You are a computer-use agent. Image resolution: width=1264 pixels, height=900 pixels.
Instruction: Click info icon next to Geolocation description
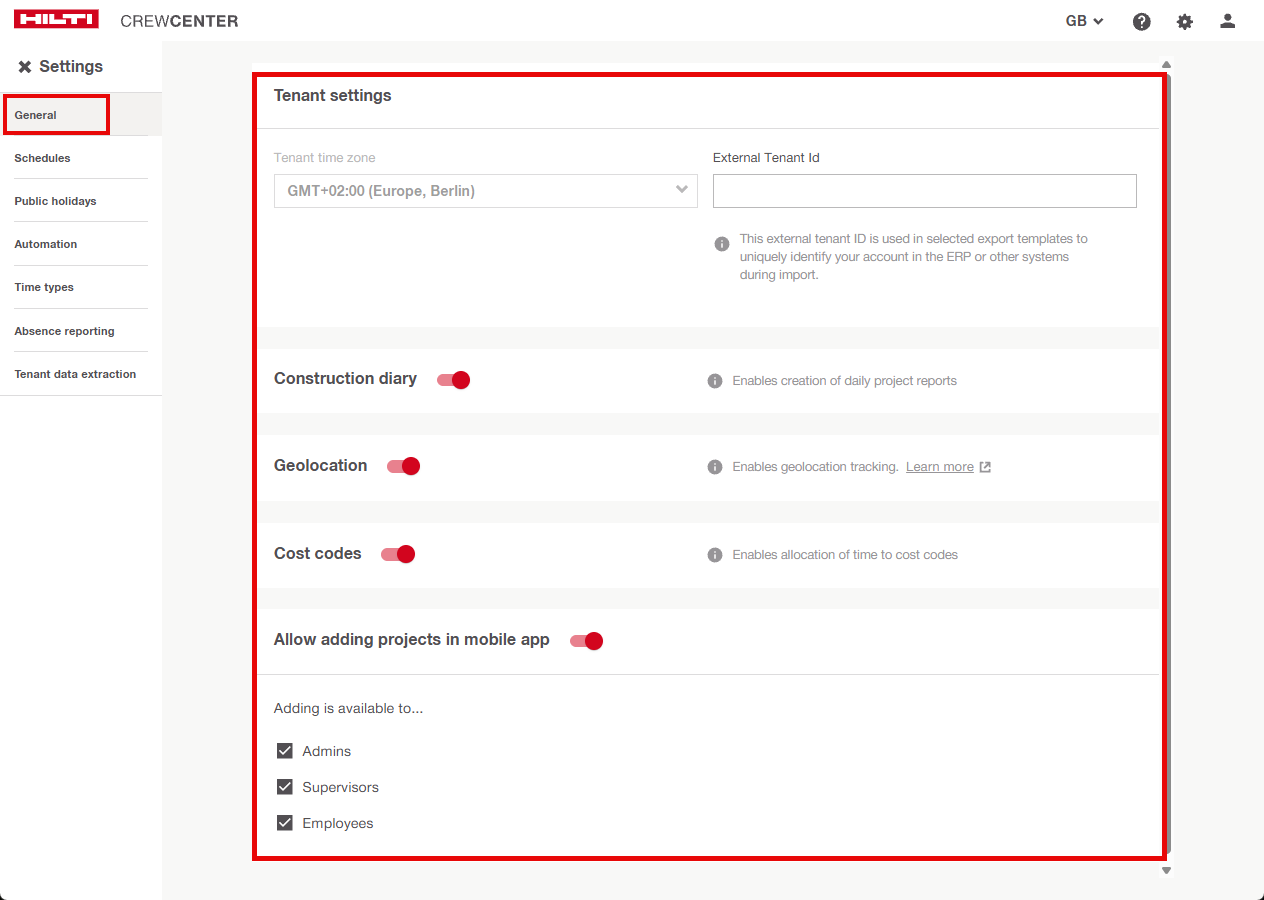click(x=715, y=467)
